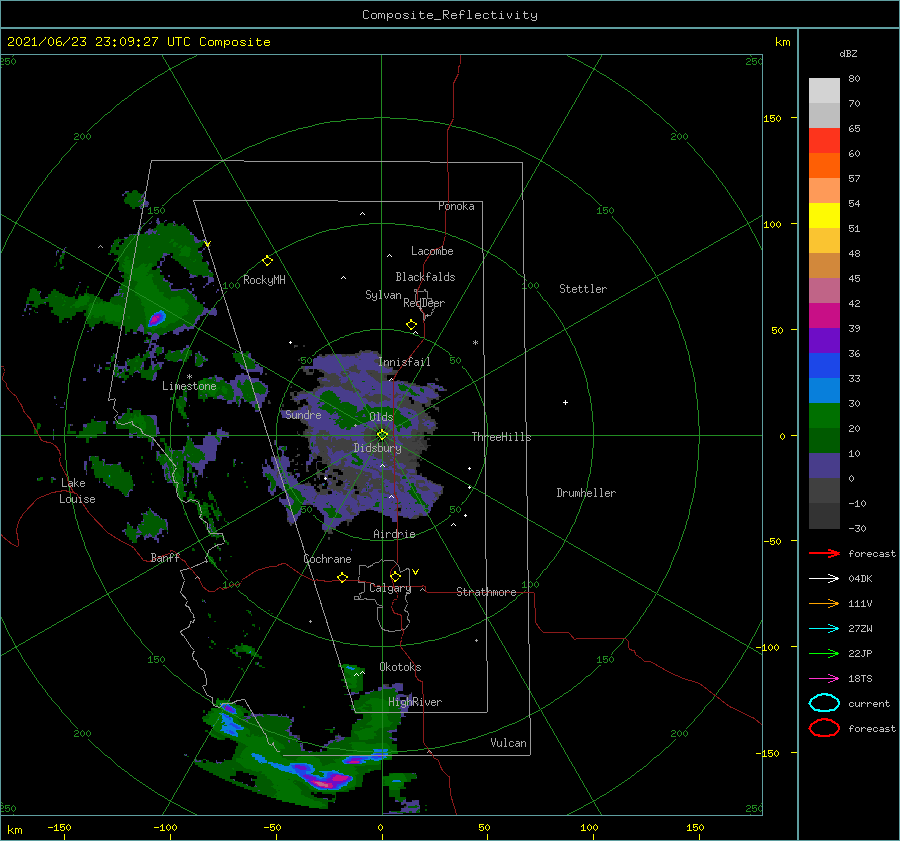Click the white plus marker west of Drumheller
900x841 pixels.
coord(565,402)
